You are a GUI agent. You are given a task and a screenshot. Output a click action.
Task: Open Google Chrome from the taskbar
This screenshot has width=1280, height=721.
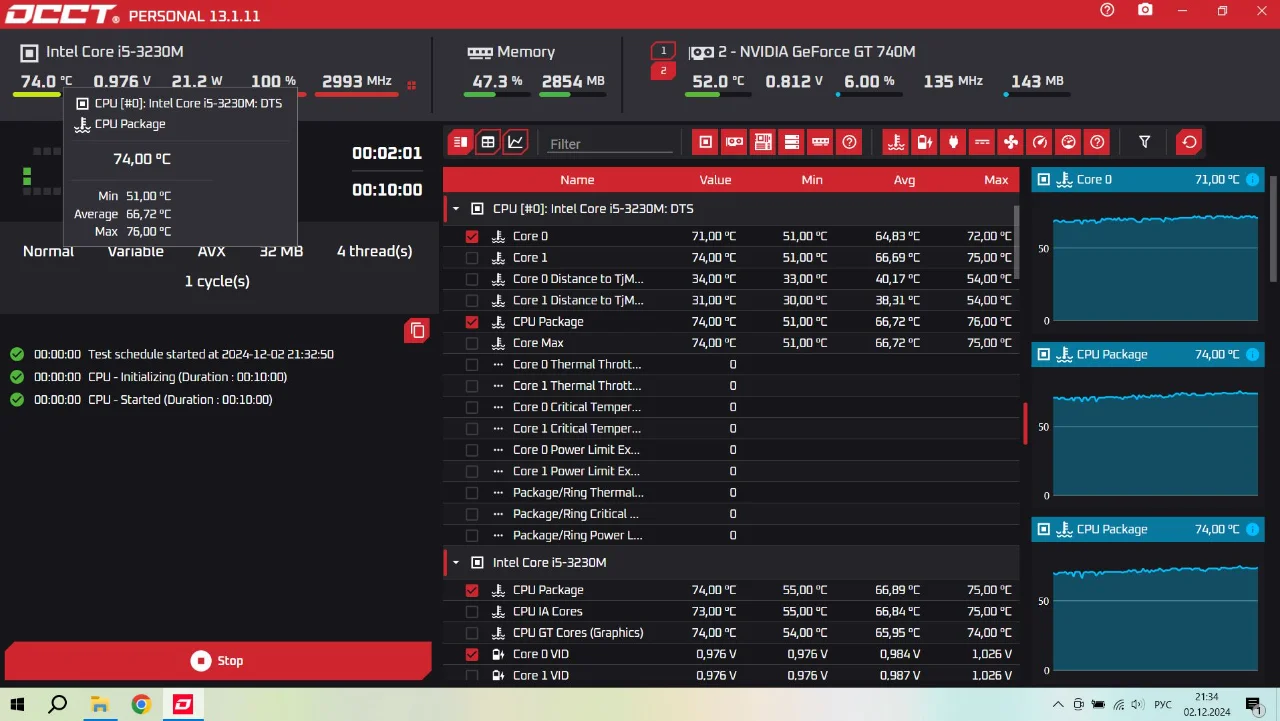(x=141, y=705)
